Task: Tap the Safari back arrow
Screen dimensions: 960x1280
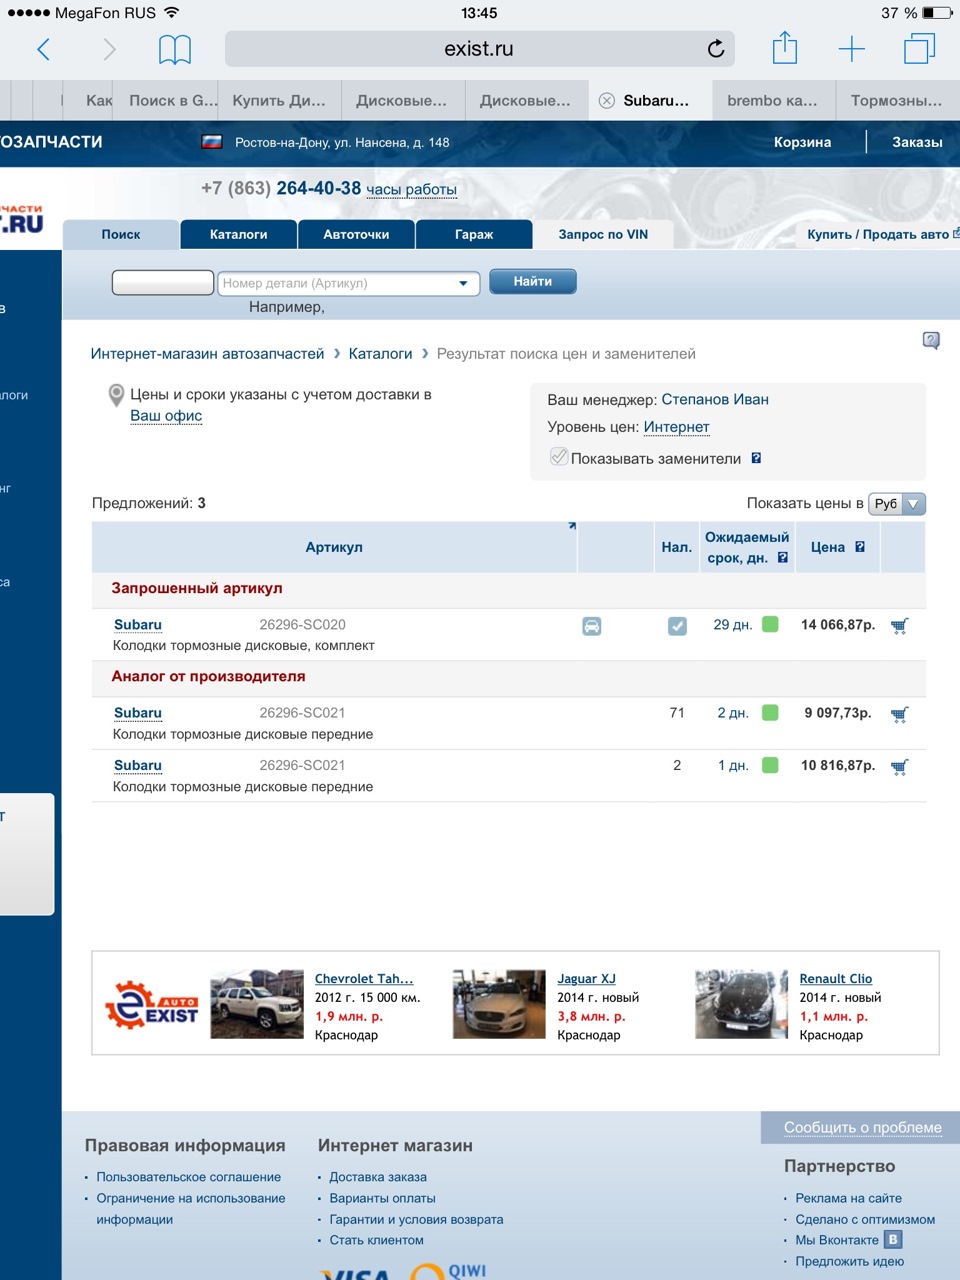Action: (43, 49)
